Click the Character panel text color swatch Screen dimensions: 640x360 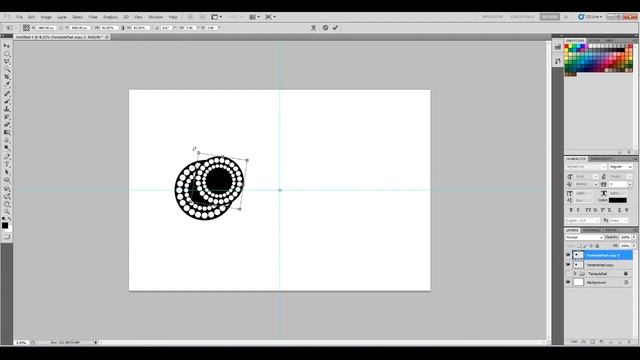[x=618, y=200]
